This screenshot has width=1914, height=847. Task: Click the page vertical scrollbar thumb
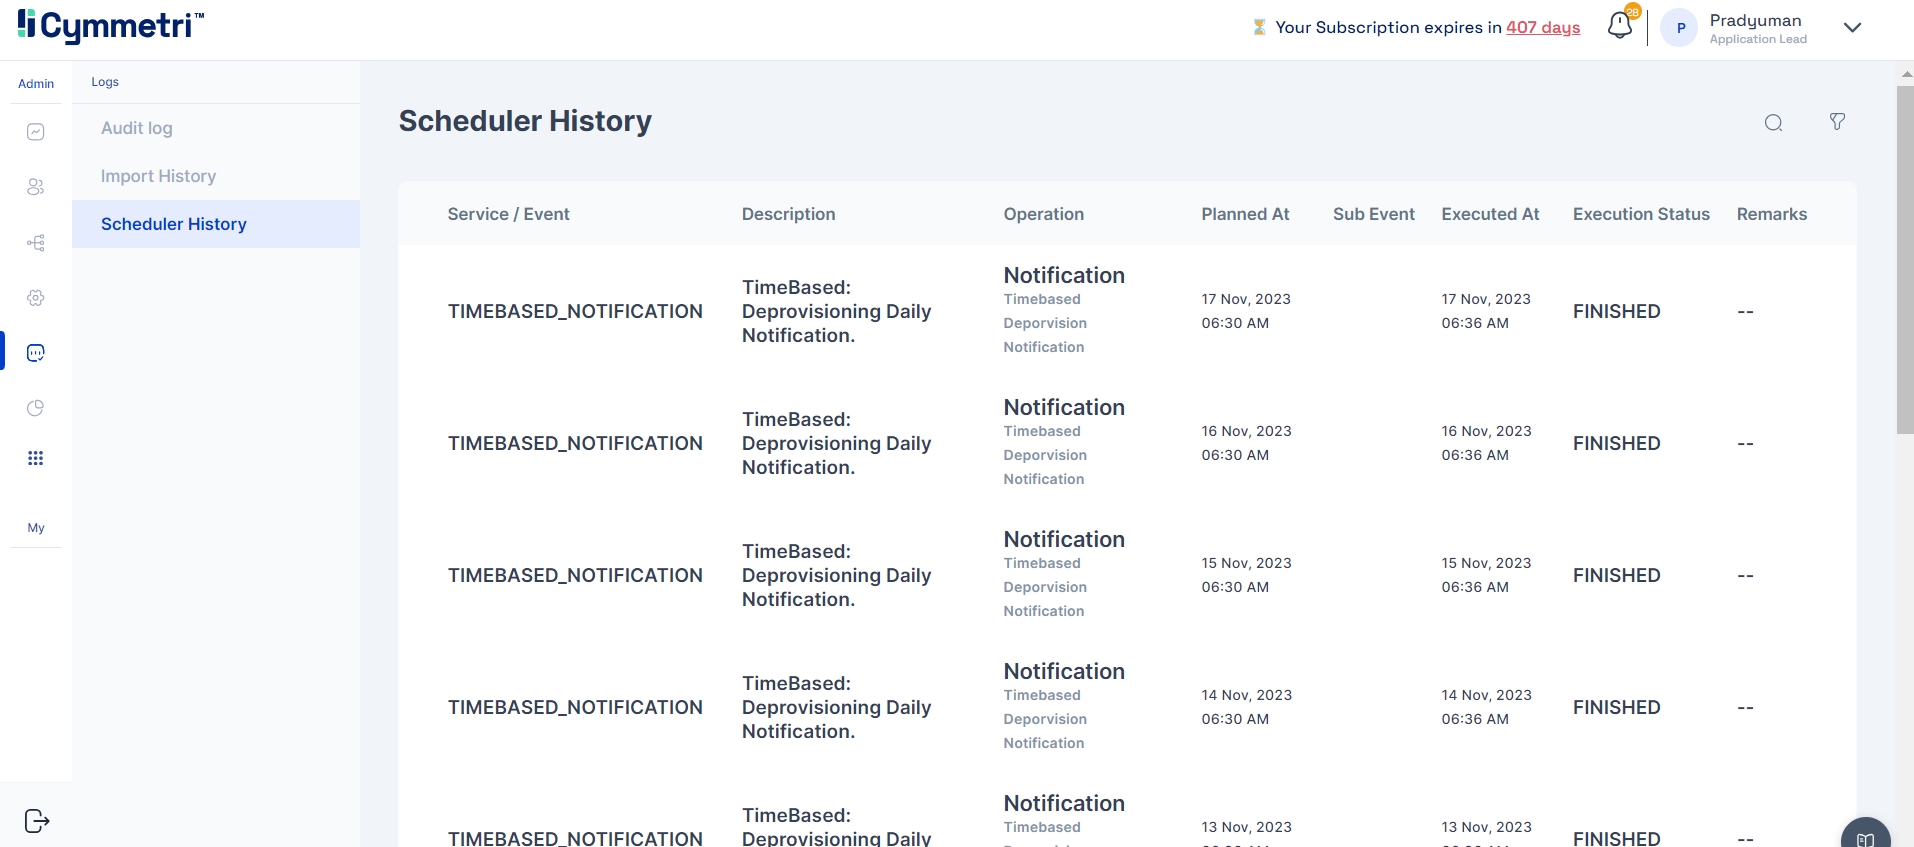[1905, 260]
